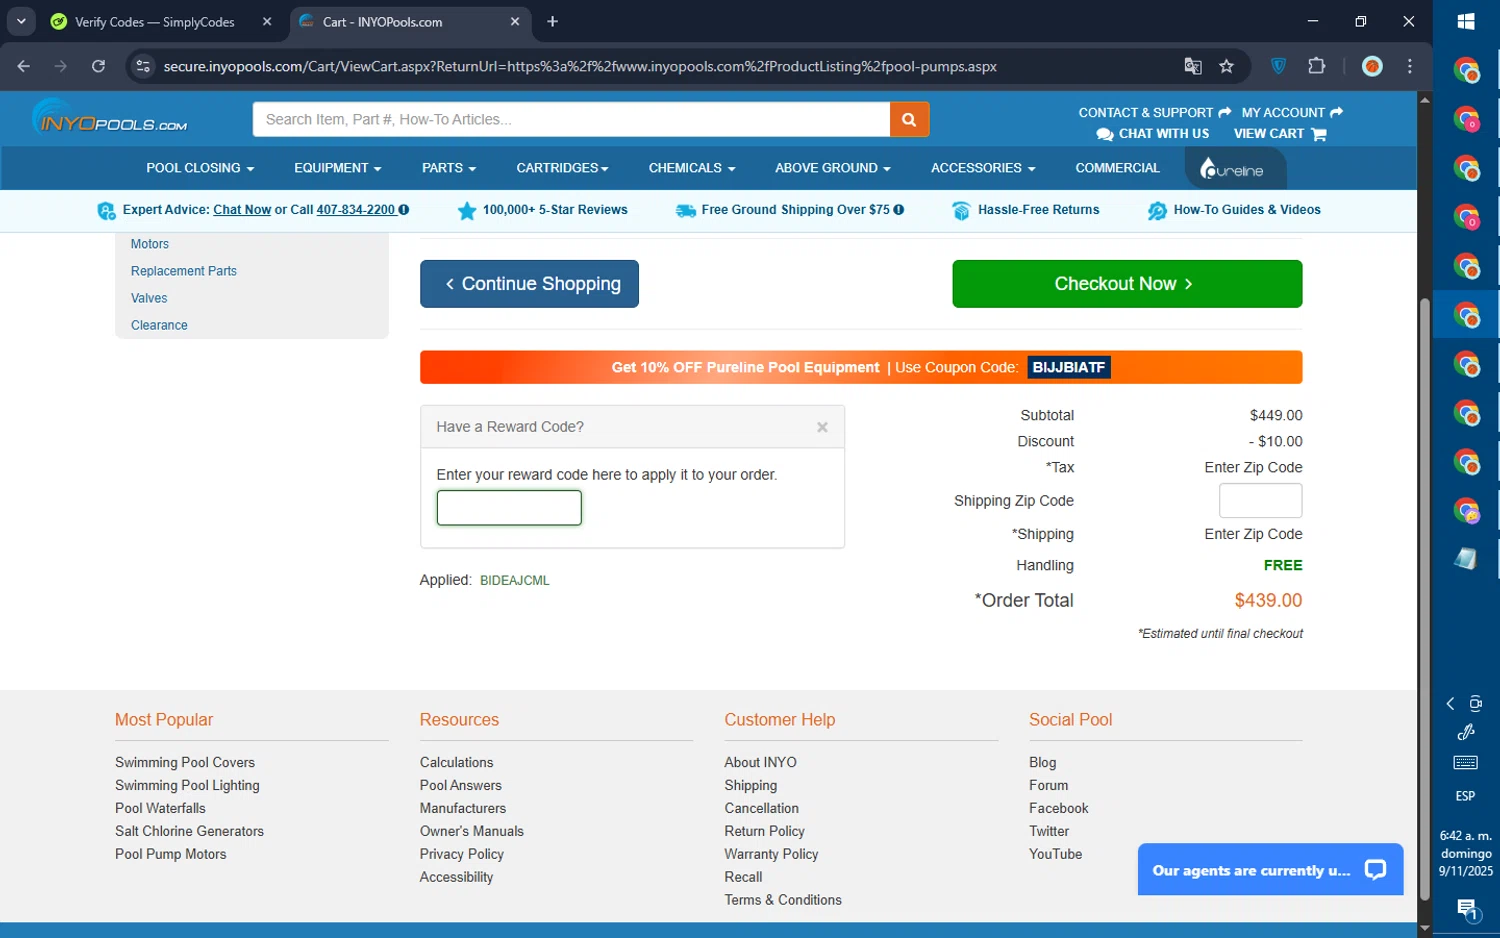This screenshot has width=1500, height=938.
Task: Expand Parts dropdown menu
Action: point(448,168)
